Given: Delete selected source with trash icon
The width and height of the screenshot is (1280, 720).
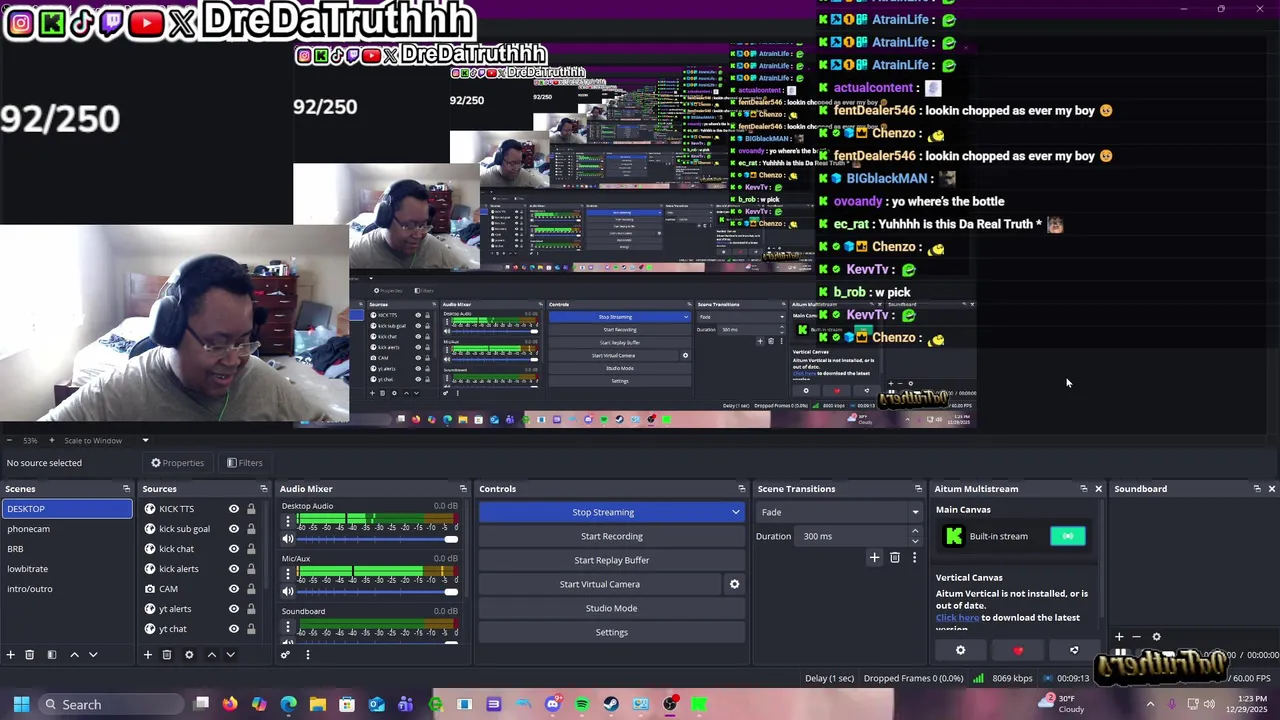Looking at the screenshot, I should tap(167, 655).
